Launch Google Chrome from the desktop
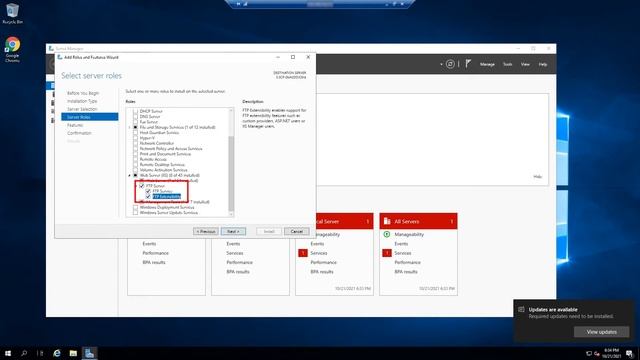The image size is (640, 360). point(12,49)
